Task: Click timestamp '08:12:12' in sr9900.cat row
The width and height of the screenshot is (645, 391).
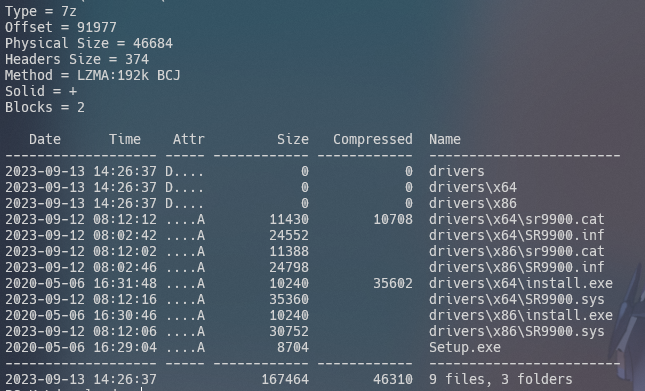Action: point(125,220)
